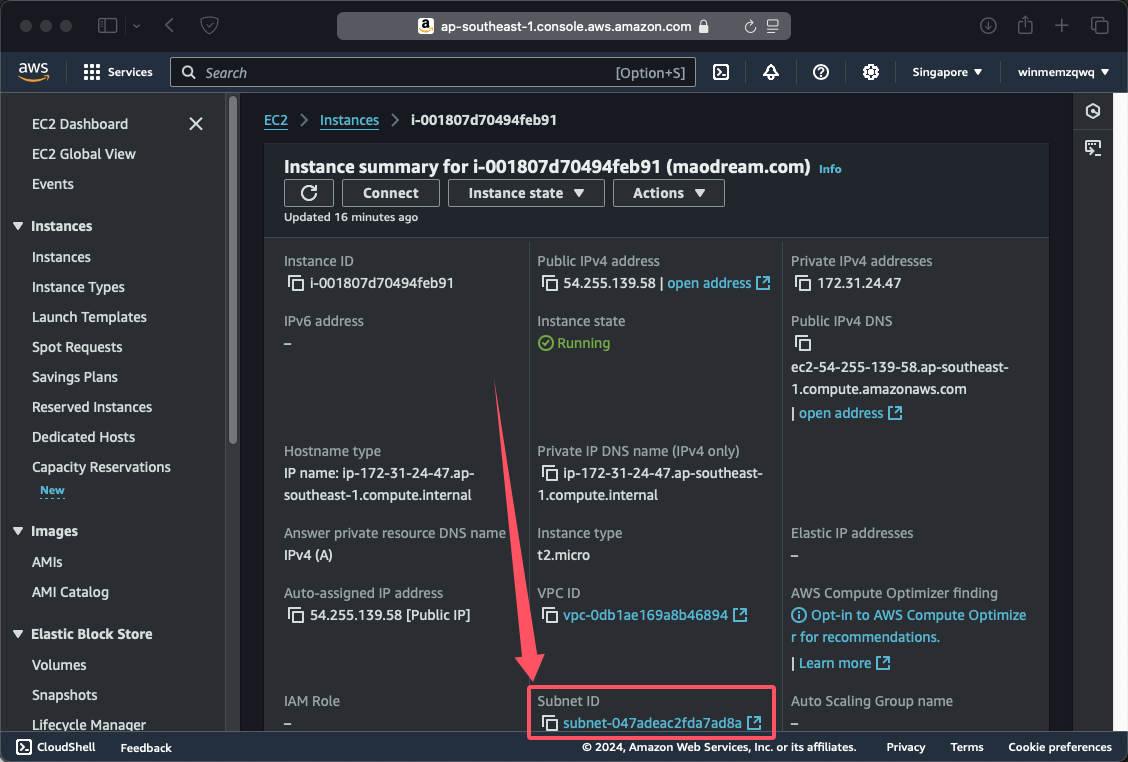Go back in Safari

170,26
